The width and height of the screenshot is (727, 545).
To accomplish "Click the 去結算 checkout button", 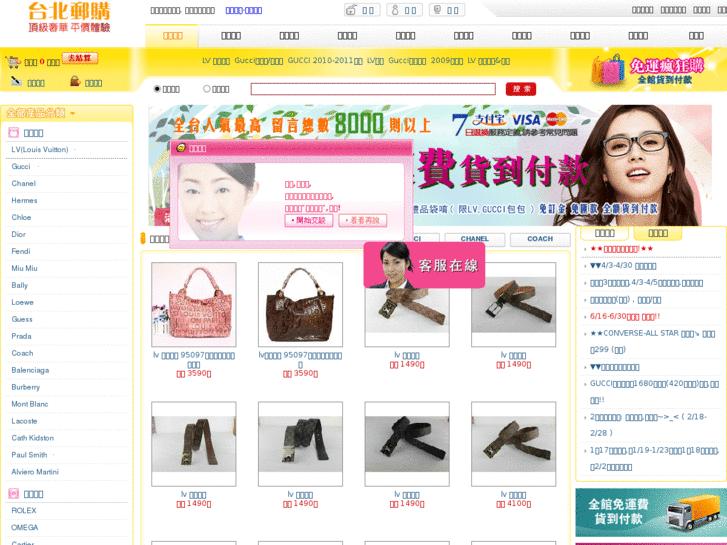I will point(80,58).
